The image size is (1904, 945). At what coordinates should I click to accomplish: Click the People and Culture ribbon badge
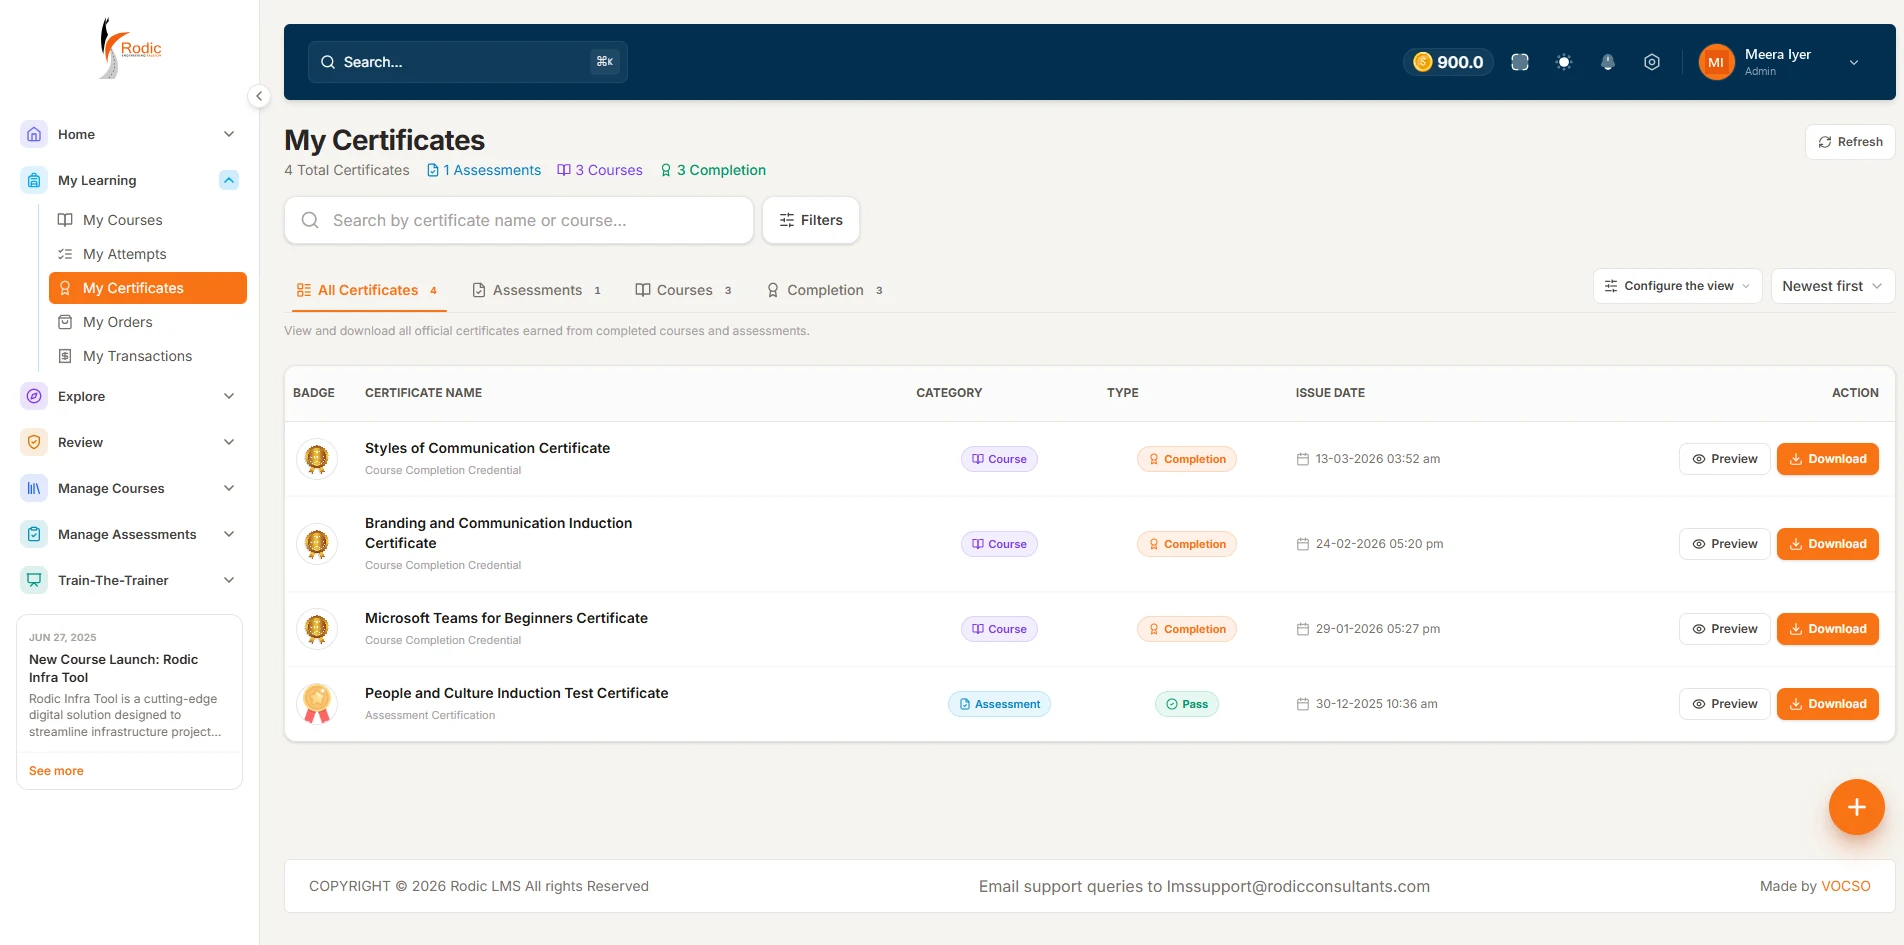pos(317,704)
